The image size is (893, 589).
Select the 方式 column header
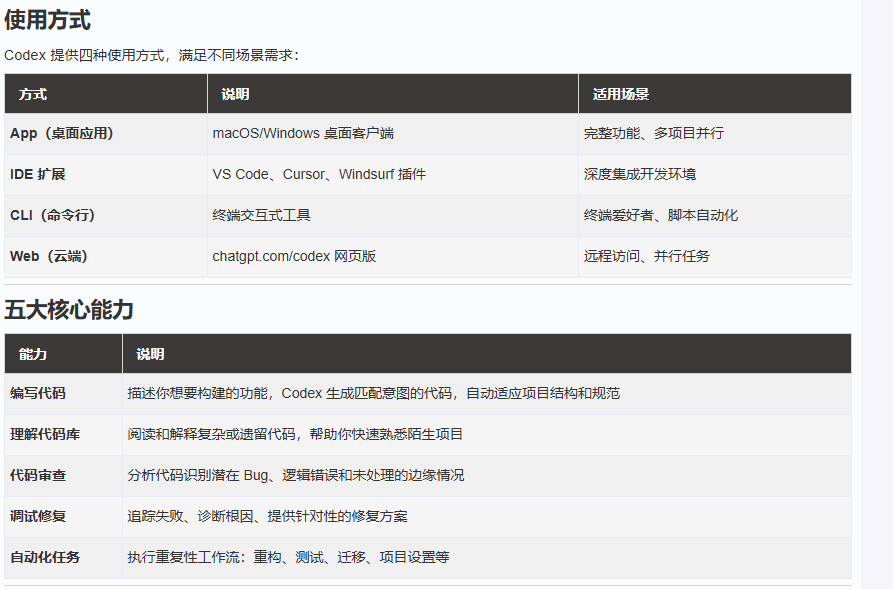click(33, 94)
